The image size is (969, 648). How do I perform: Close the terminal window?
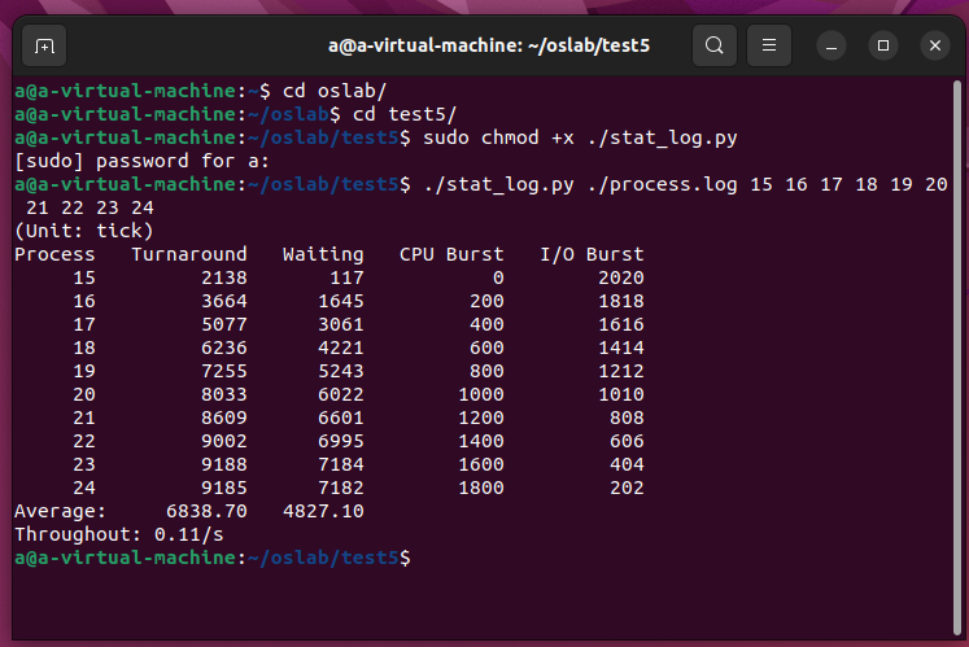935,46
